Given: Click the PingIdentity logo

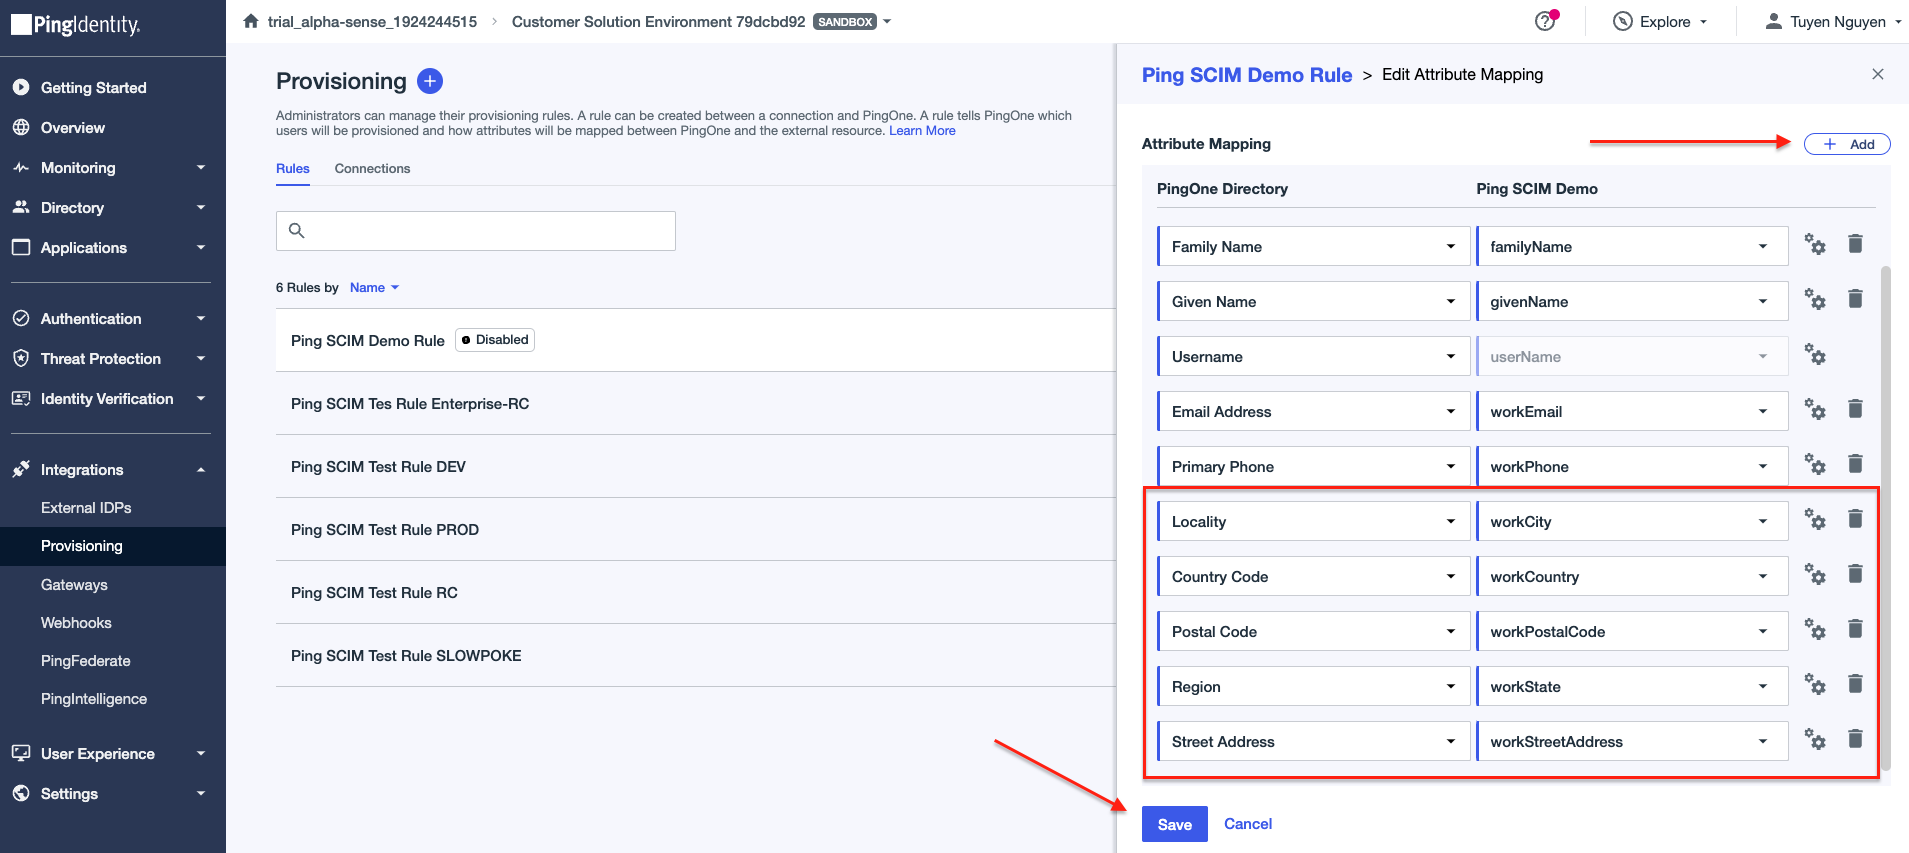Looking at the screenshot, I should [x=76, y=25].
